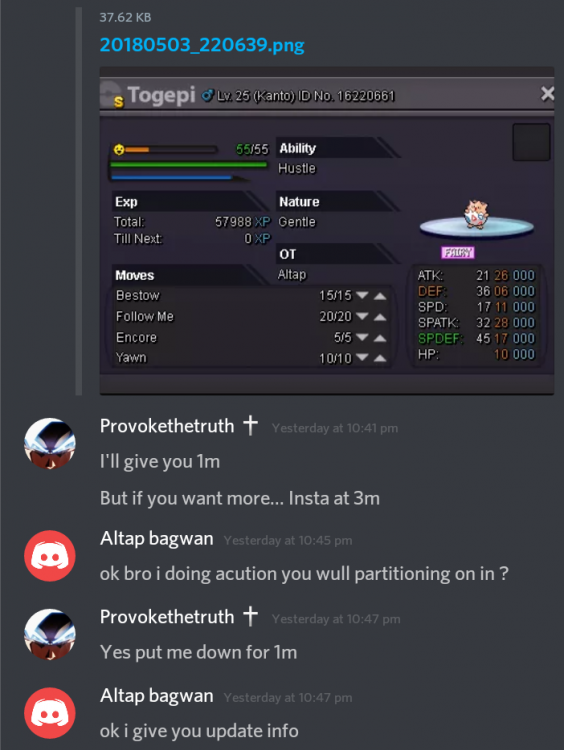564x750 pixels.
Task: Click the Togepi summary image attachment
Action: point(327,231)
